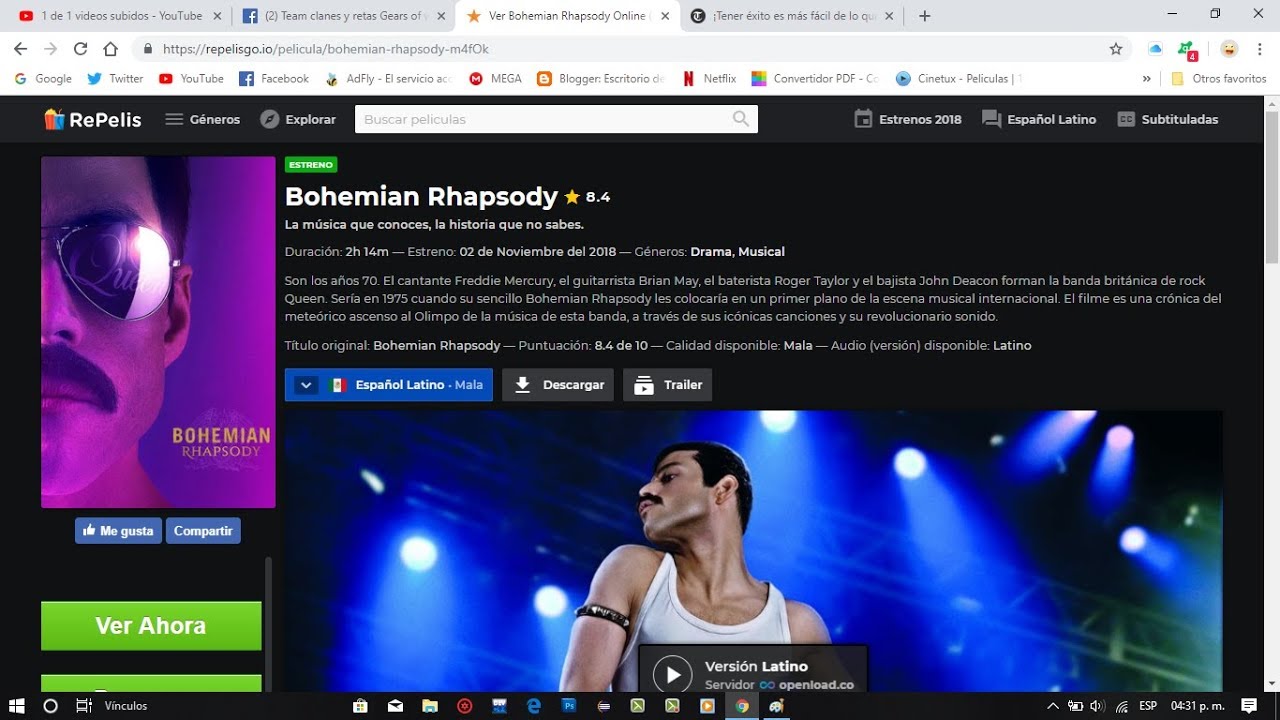Click the browser home icon
The height and width of the screenshot is (720, 1280).
[x=110, y=49]
